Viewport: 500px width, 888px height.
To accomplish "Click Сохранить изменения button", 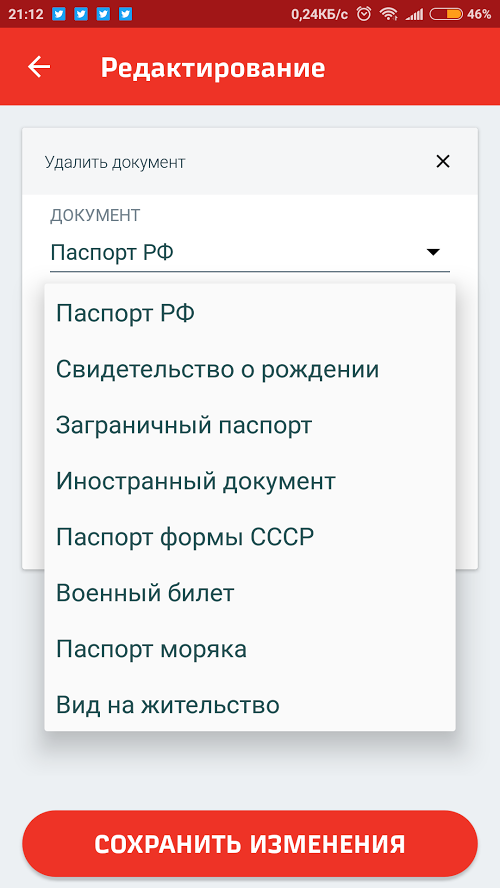I will [250, 843].
